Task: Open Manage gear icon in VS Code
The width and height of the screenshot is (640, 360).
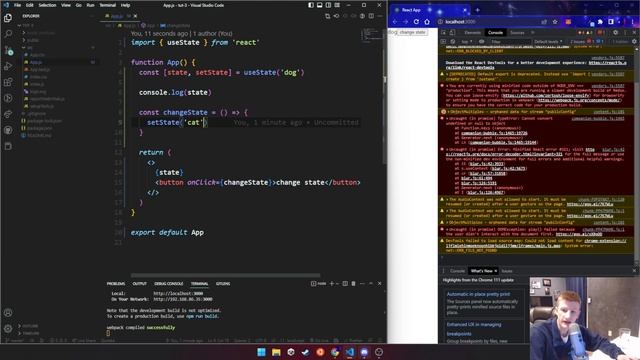Action: [x=8, y=328]
